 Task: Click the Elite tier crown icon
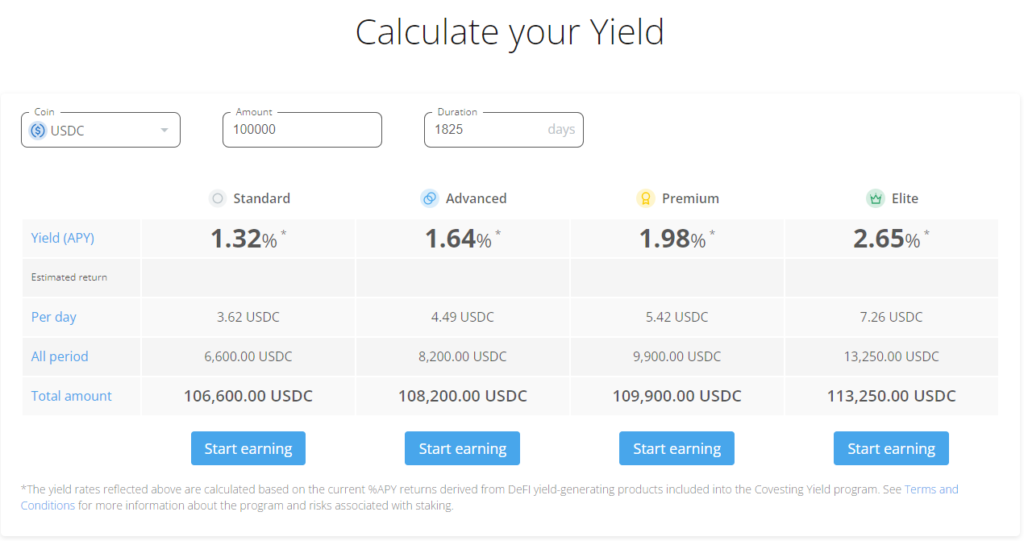[x=875, y=198]
